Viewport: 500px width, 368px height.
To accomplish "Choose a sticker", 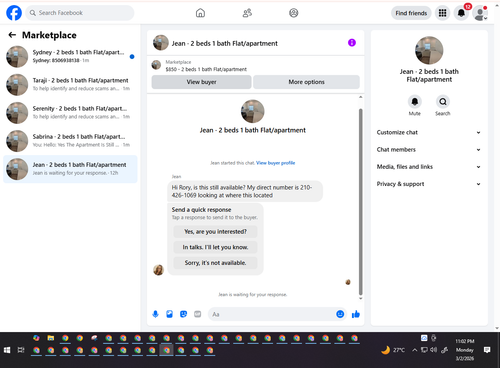I will (x=183, y=314).
